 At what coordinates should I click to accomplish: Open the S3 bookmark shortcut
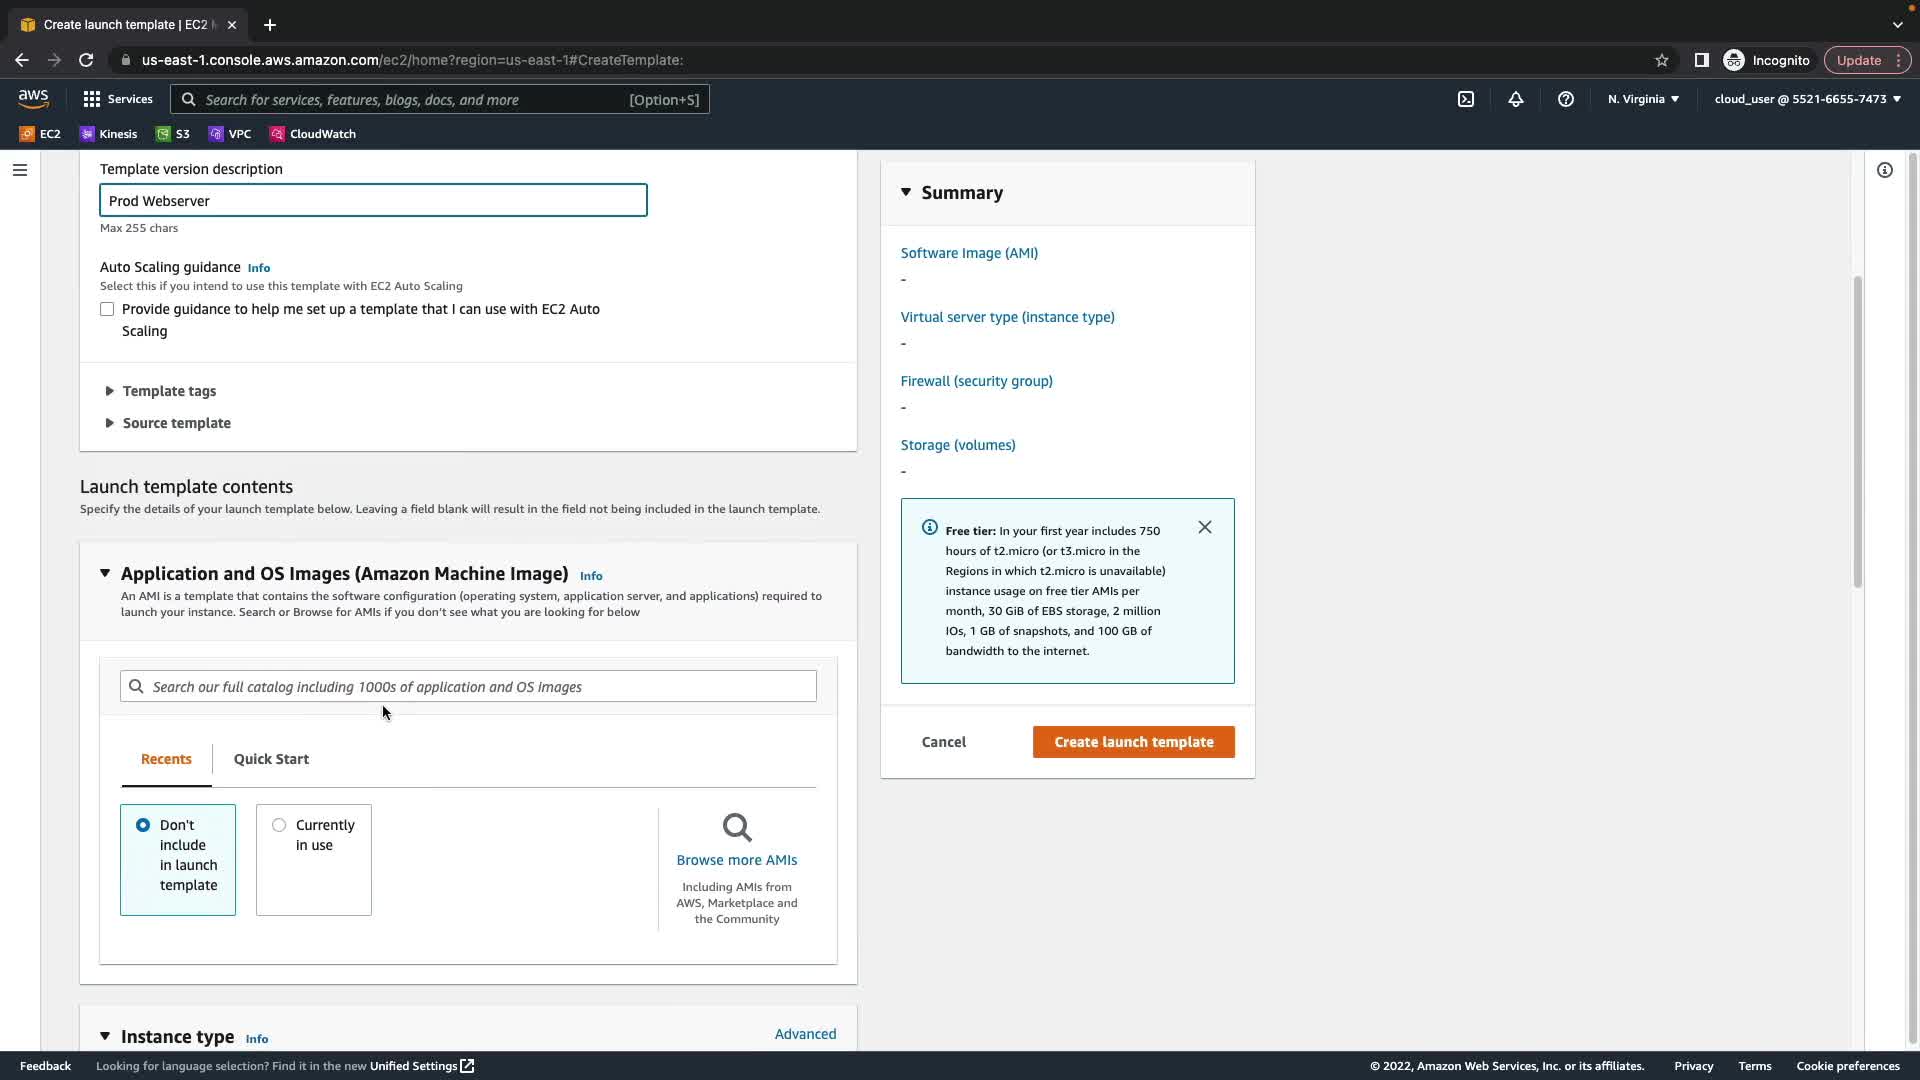173,134
